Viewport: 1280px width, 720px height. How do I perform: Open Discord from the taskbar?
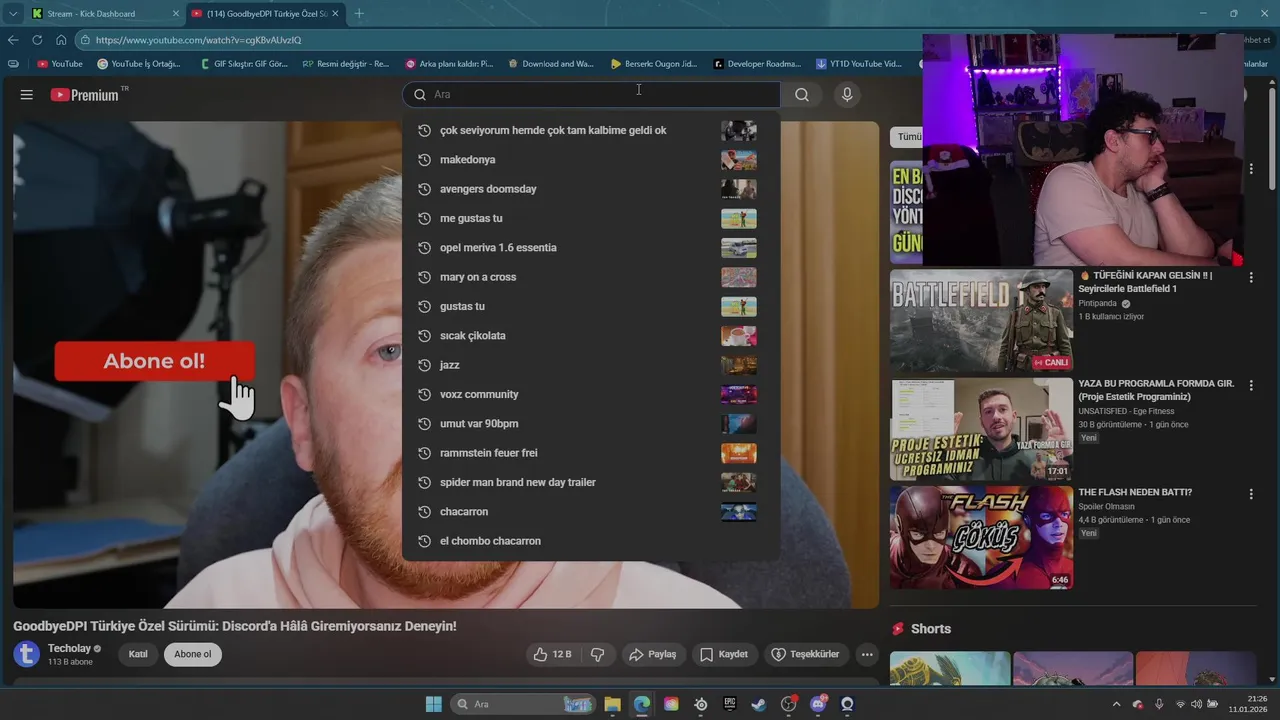(x=818, y=704)
